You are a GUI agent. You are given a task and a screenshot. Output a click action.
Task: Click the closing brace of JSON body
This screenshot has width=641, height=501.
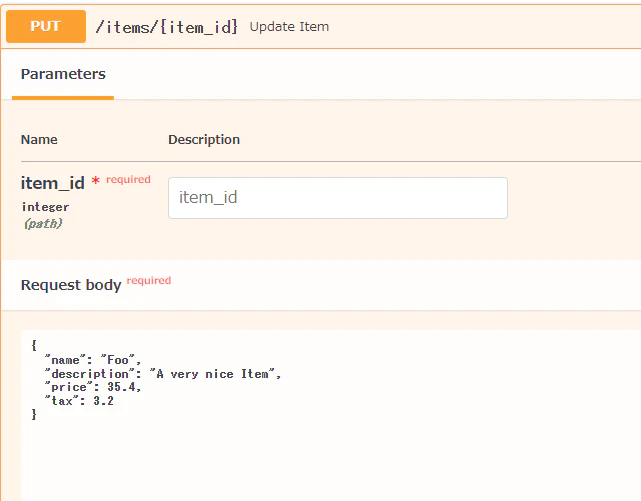coord(34,415)
